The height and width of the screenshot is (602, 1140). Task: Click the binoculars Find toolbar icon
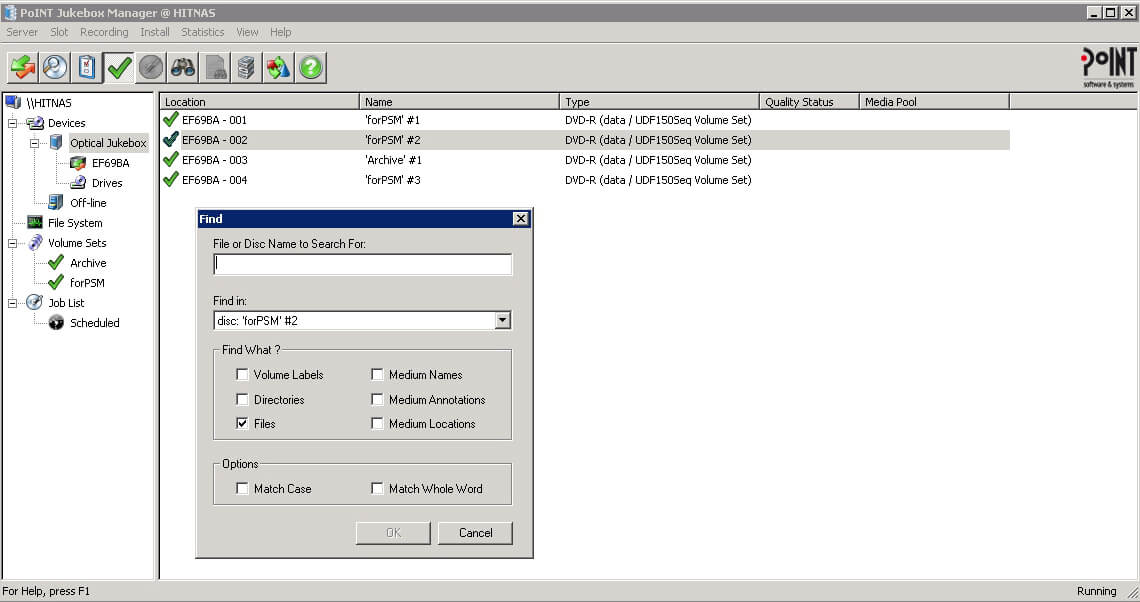pyautogui.click(x=182, y=68)
